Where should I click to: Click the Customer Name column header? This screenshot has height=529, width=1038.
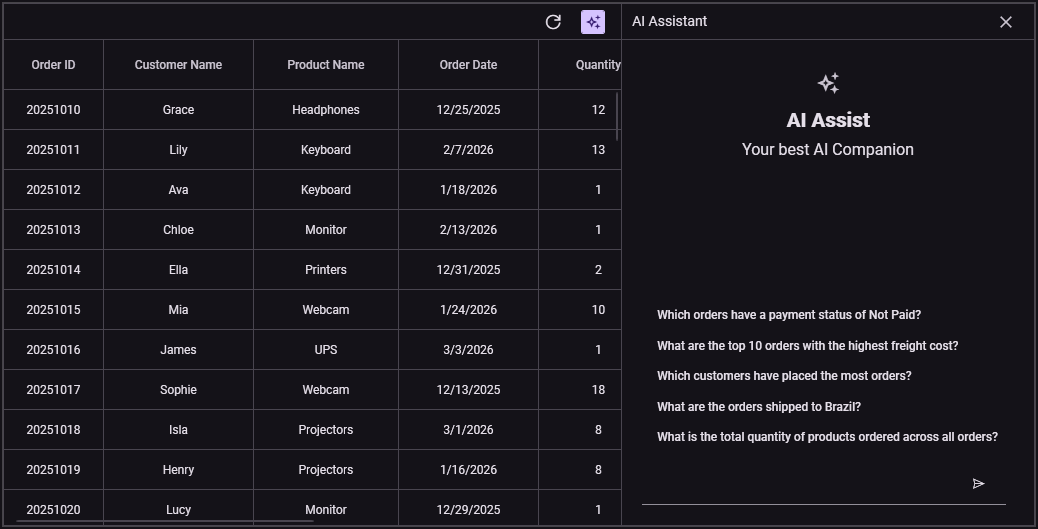[x=178, y=65]
